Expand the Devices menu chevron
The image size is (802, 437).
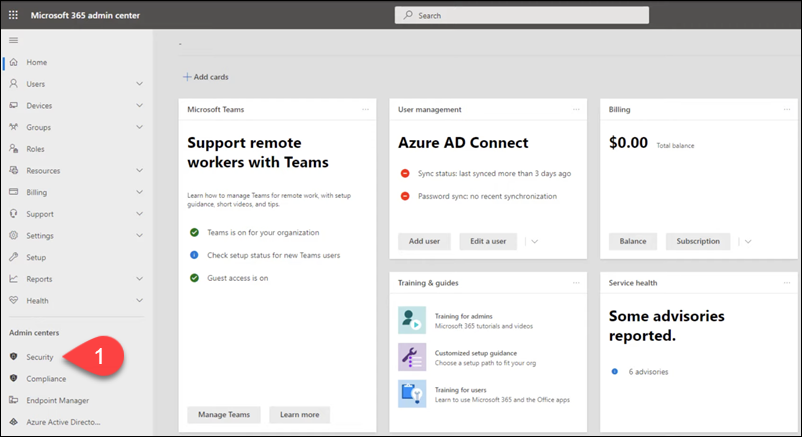tap(139, 105)
